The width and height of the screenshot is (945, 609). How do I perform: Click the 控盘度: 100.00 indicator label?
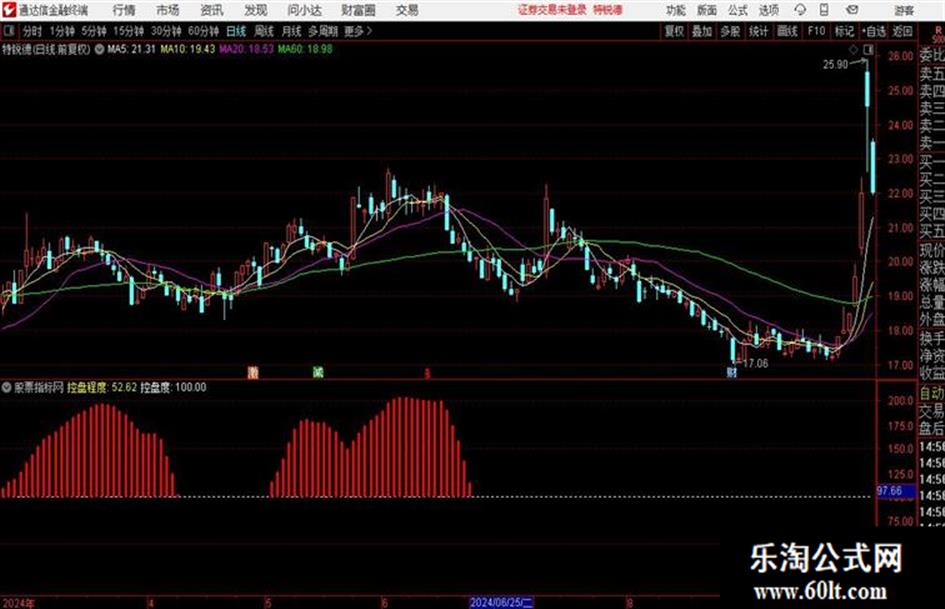coord(174,387)
